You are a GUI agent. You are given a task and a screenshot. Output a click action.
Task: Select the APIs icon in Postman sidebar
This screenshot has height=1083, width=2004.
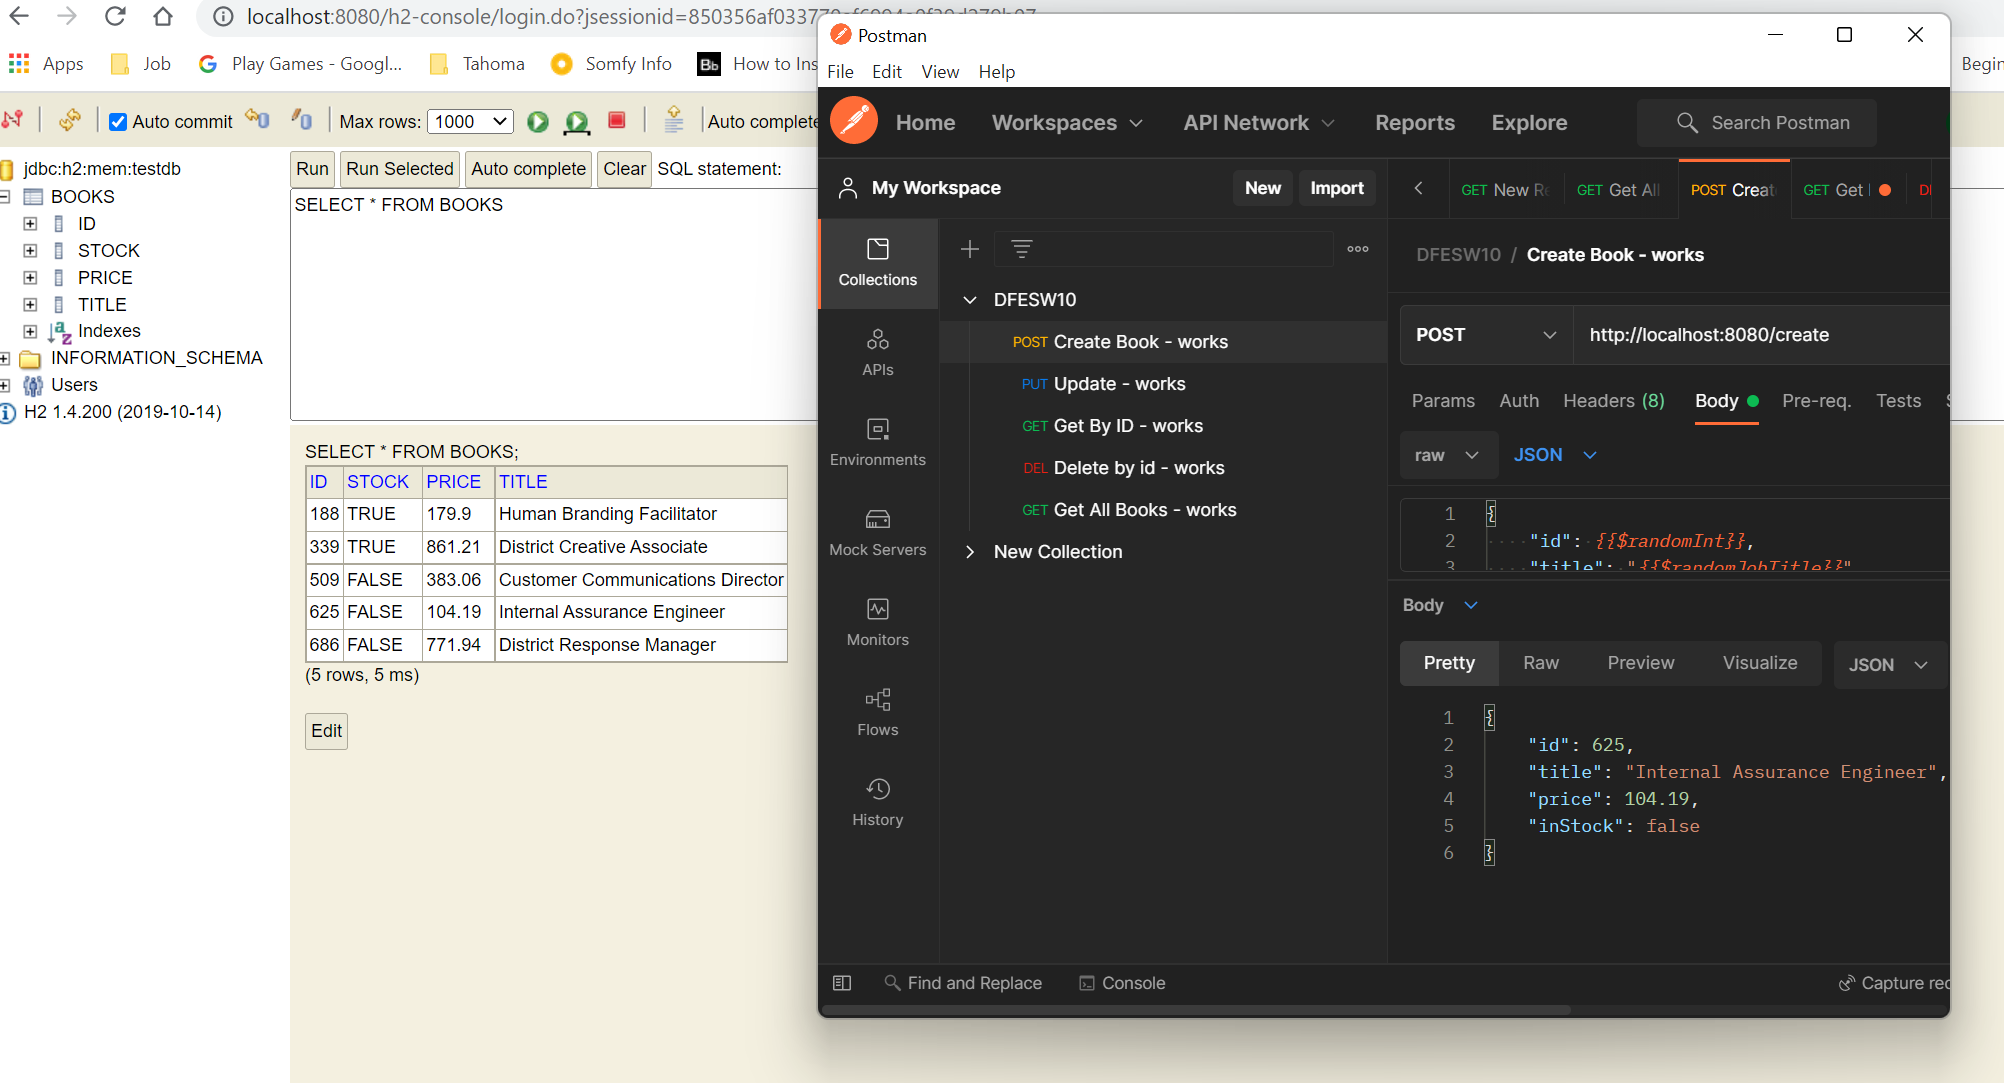coord(877,352)
